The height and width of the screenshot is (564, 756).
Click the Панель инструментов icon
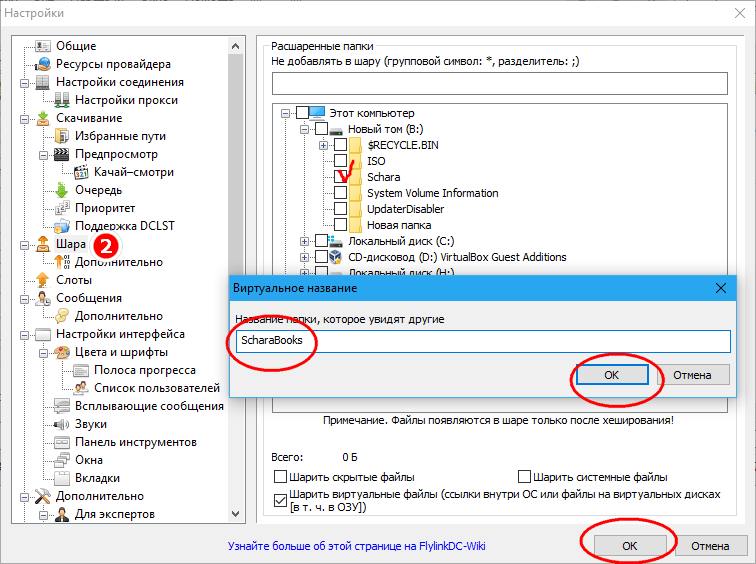pos(62,442)
